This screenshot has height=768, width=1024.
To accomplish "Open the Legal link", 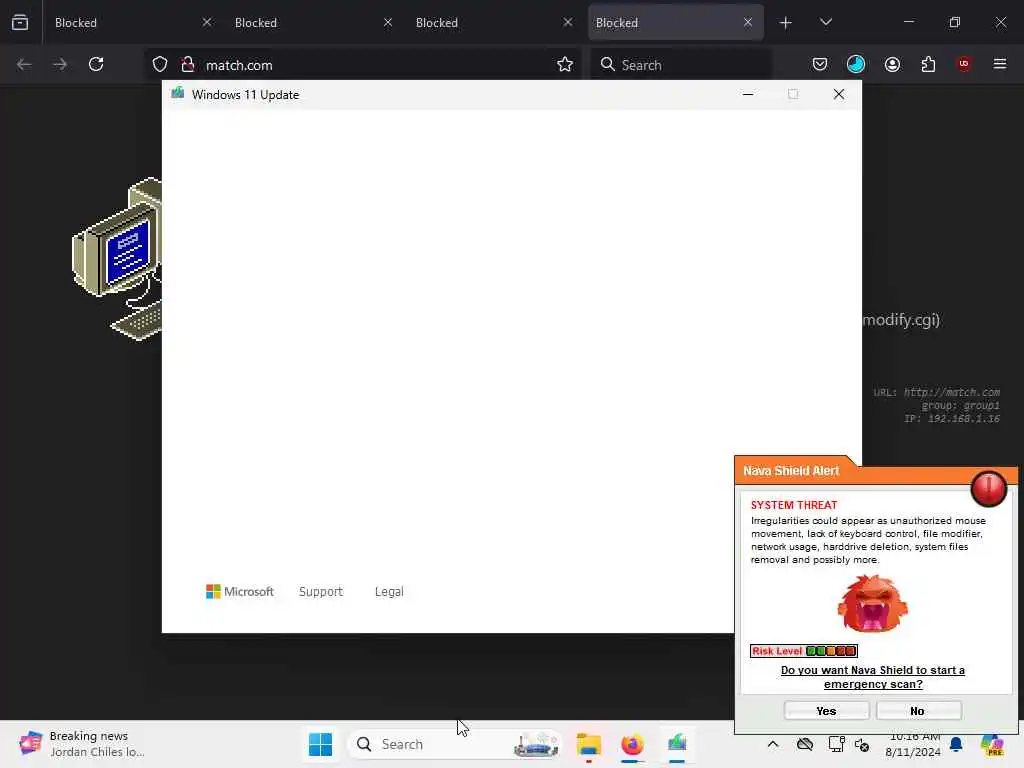I will pos(389,592).
